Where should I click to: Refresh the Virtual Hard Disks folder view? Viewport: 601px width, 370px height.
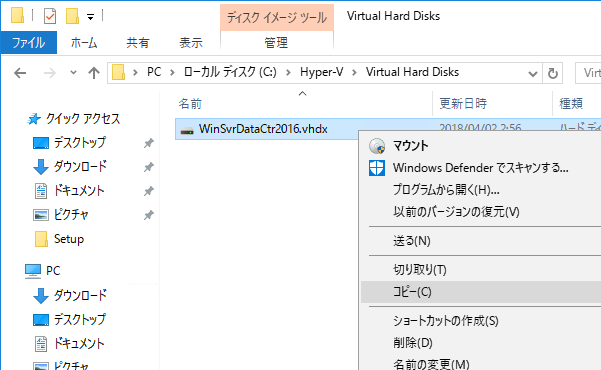[x=553, y=73]
